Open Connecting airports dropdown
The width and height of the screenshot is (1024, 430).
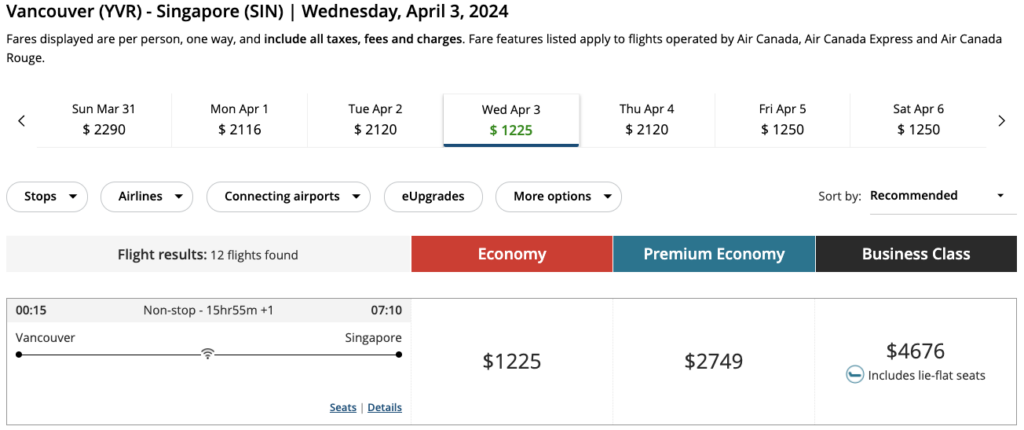[x=288, y=196]
